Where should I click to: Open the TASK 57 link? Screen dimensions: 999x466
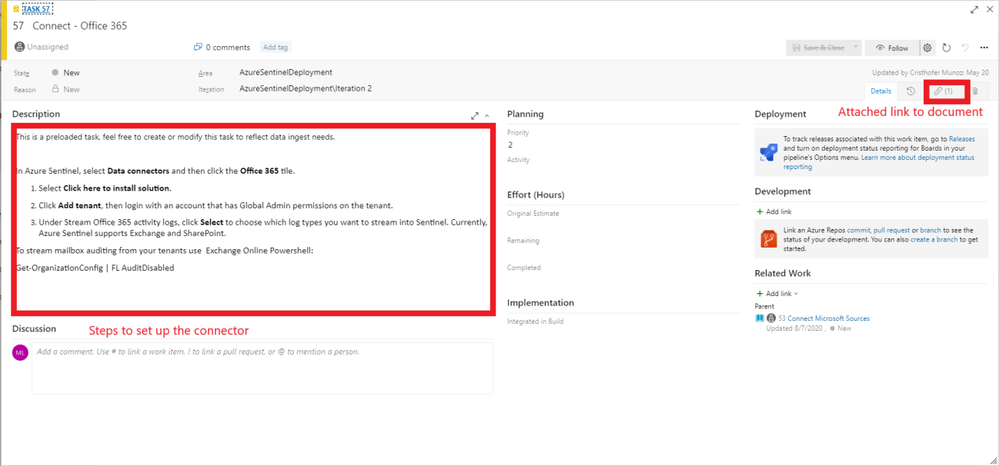pyautogui.click(x=37, y=9)
